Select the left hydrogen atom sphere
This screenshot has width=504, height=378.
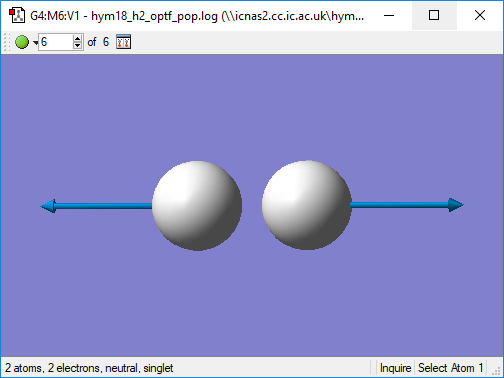[197, 206]
